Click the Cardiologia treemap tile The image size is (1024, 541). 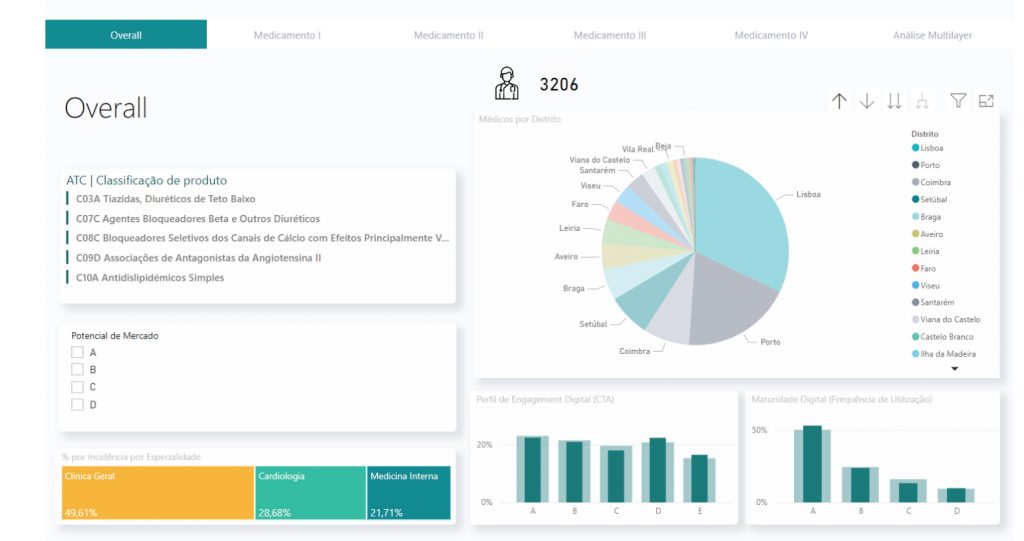(x=310, y=493)
